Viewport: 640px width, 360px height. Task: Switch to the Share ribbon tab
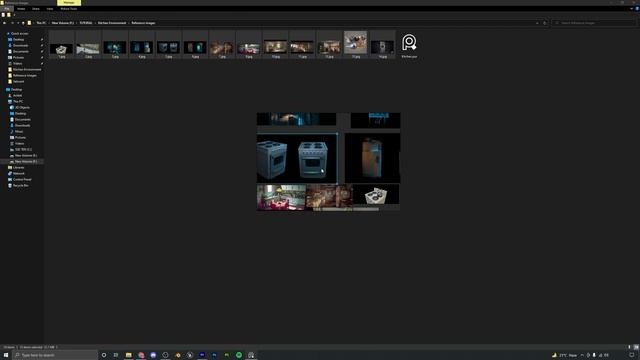click(36, 9)
